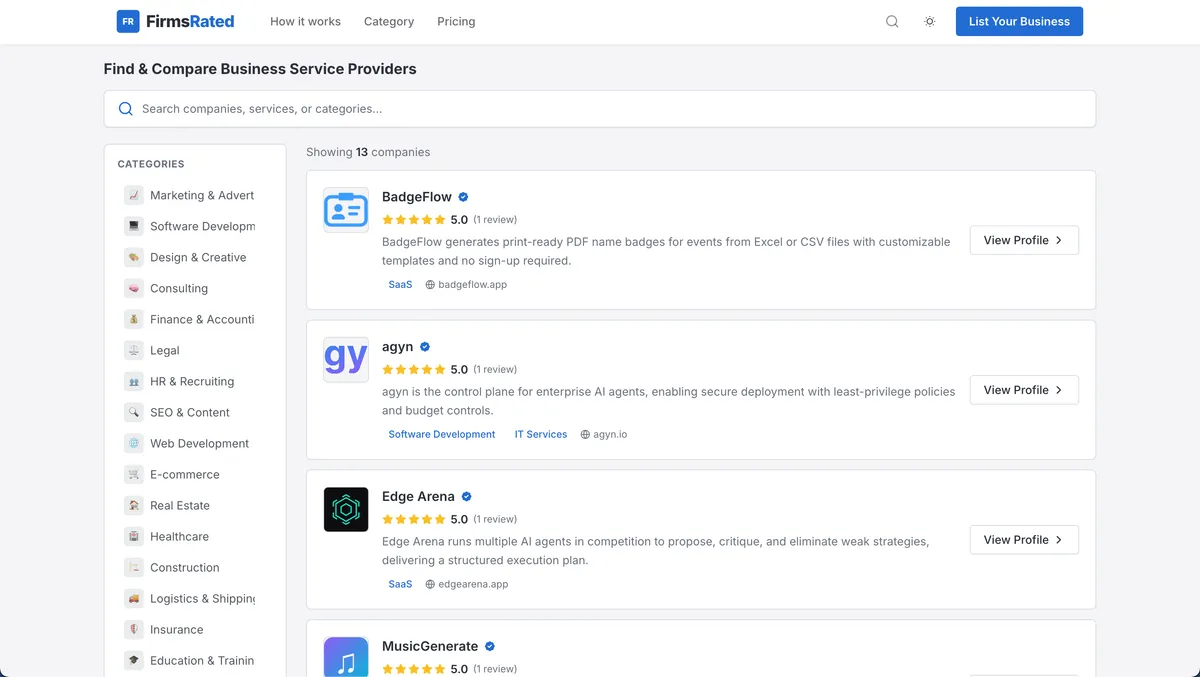The image size is (1200, 677).
Task: Click agyn's verified badge icon
Action: (425, 347)
